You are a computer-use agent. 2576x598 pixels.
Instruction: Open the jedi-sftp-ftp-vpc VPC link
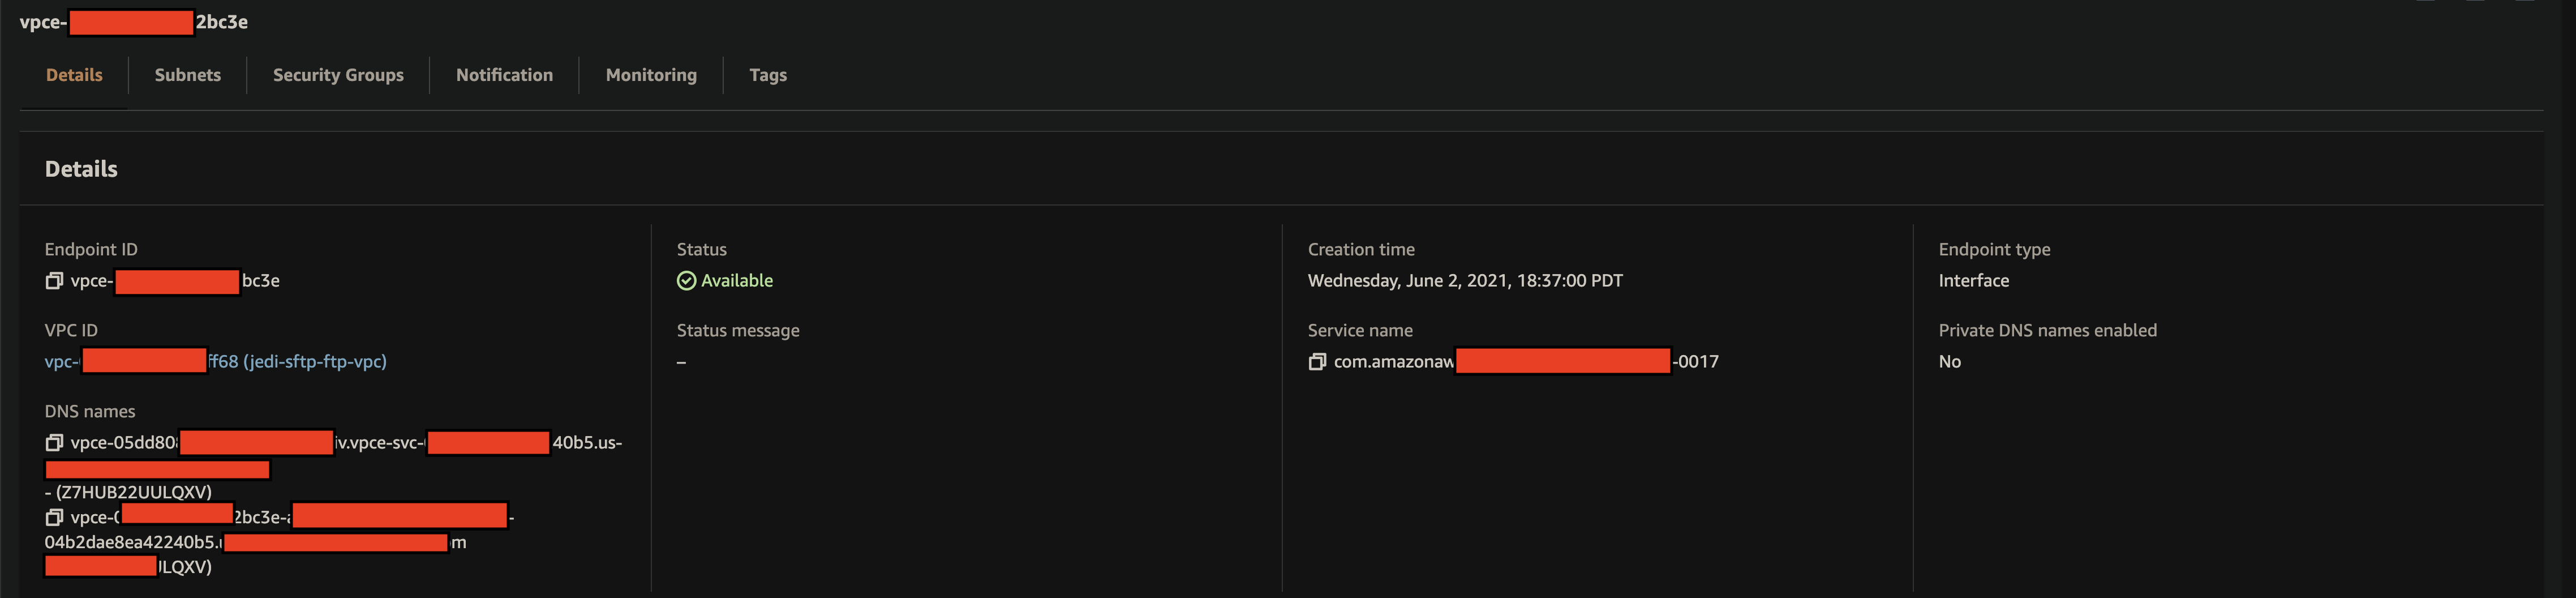(x=216, y=362)
